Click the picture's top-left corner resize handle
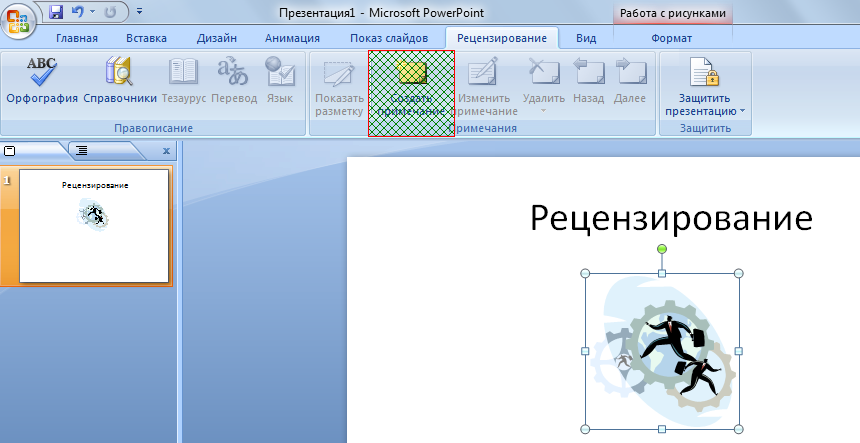The height and width of the screenshot is (443, 860). [585, 273]
